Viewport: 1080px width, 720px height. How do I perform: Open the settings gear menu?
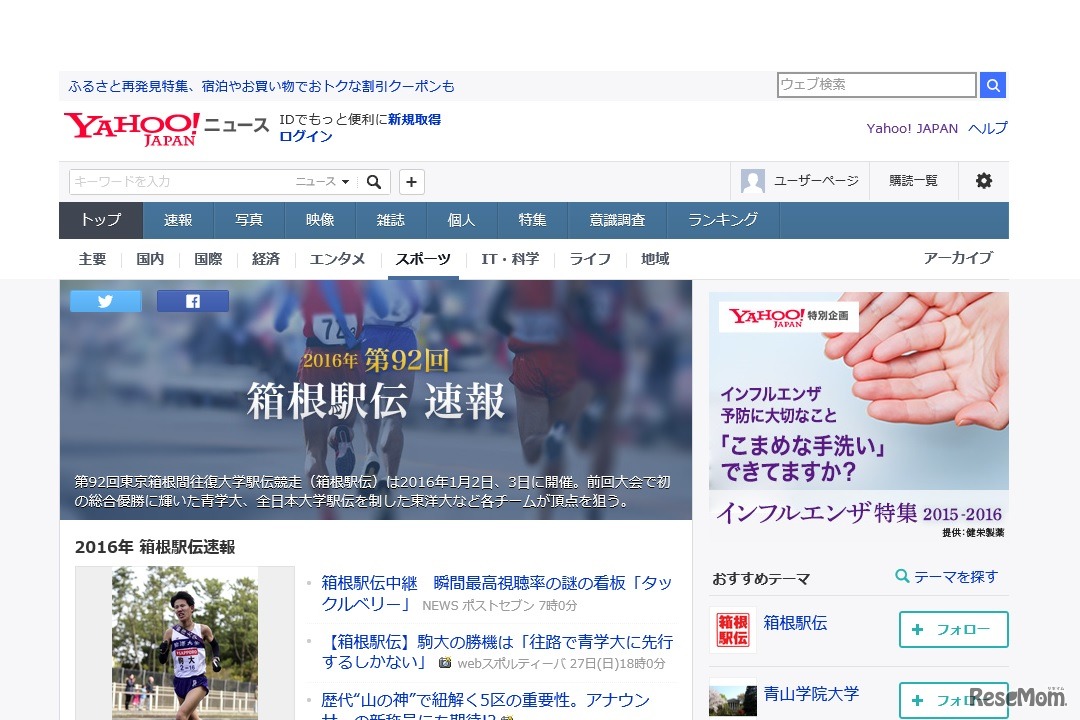click(984, 181)
